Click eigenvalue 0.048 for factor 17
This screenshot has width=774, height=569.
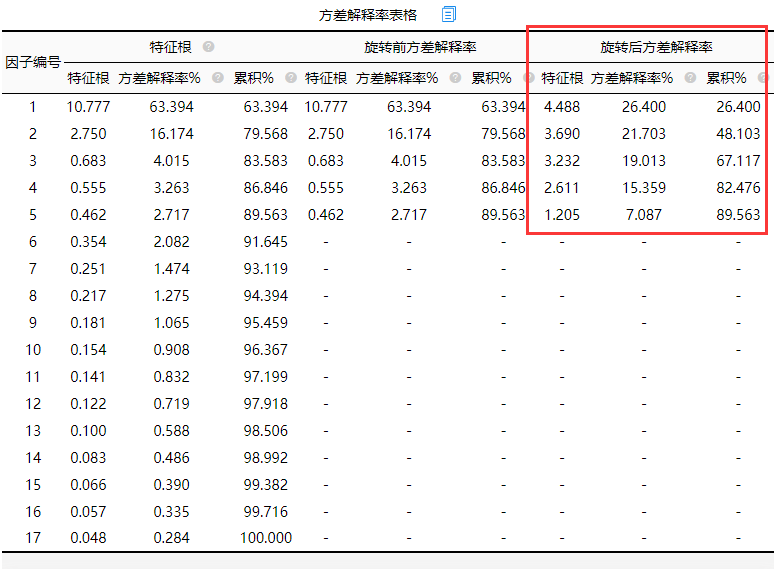88,538
